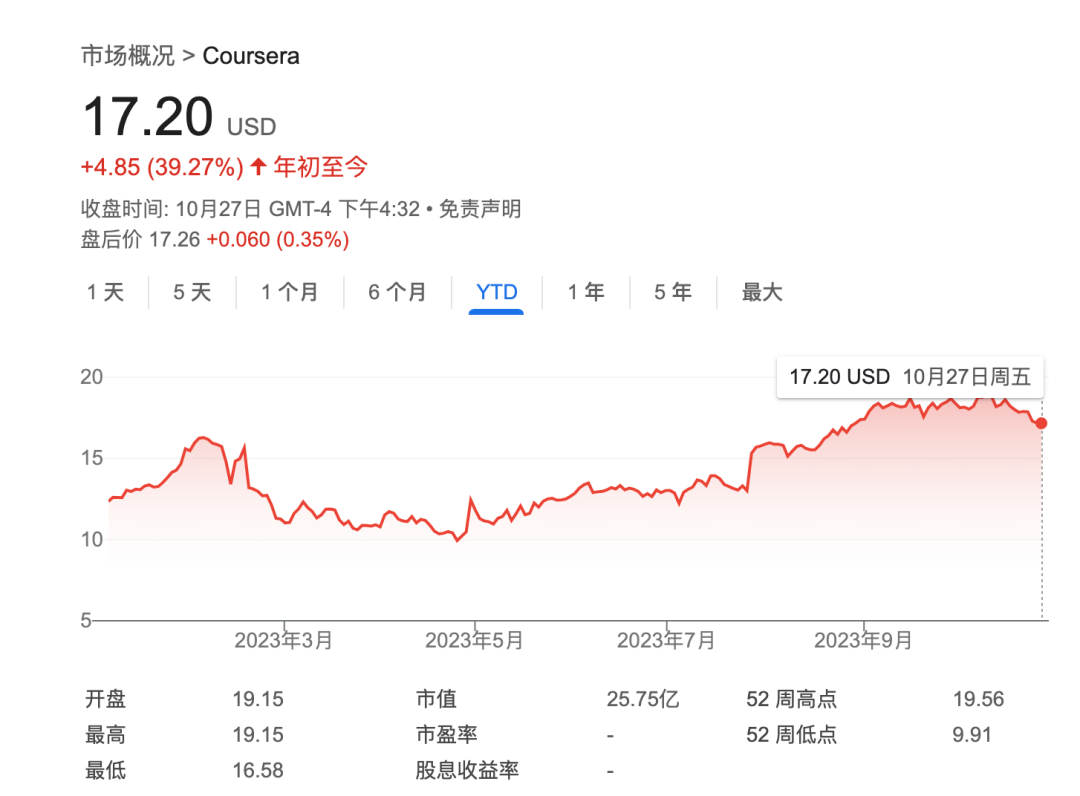Image resolution: width=1080 pixels, height=796 pixels.
Task: View the 5 年 price history
Action: [673, 292]
